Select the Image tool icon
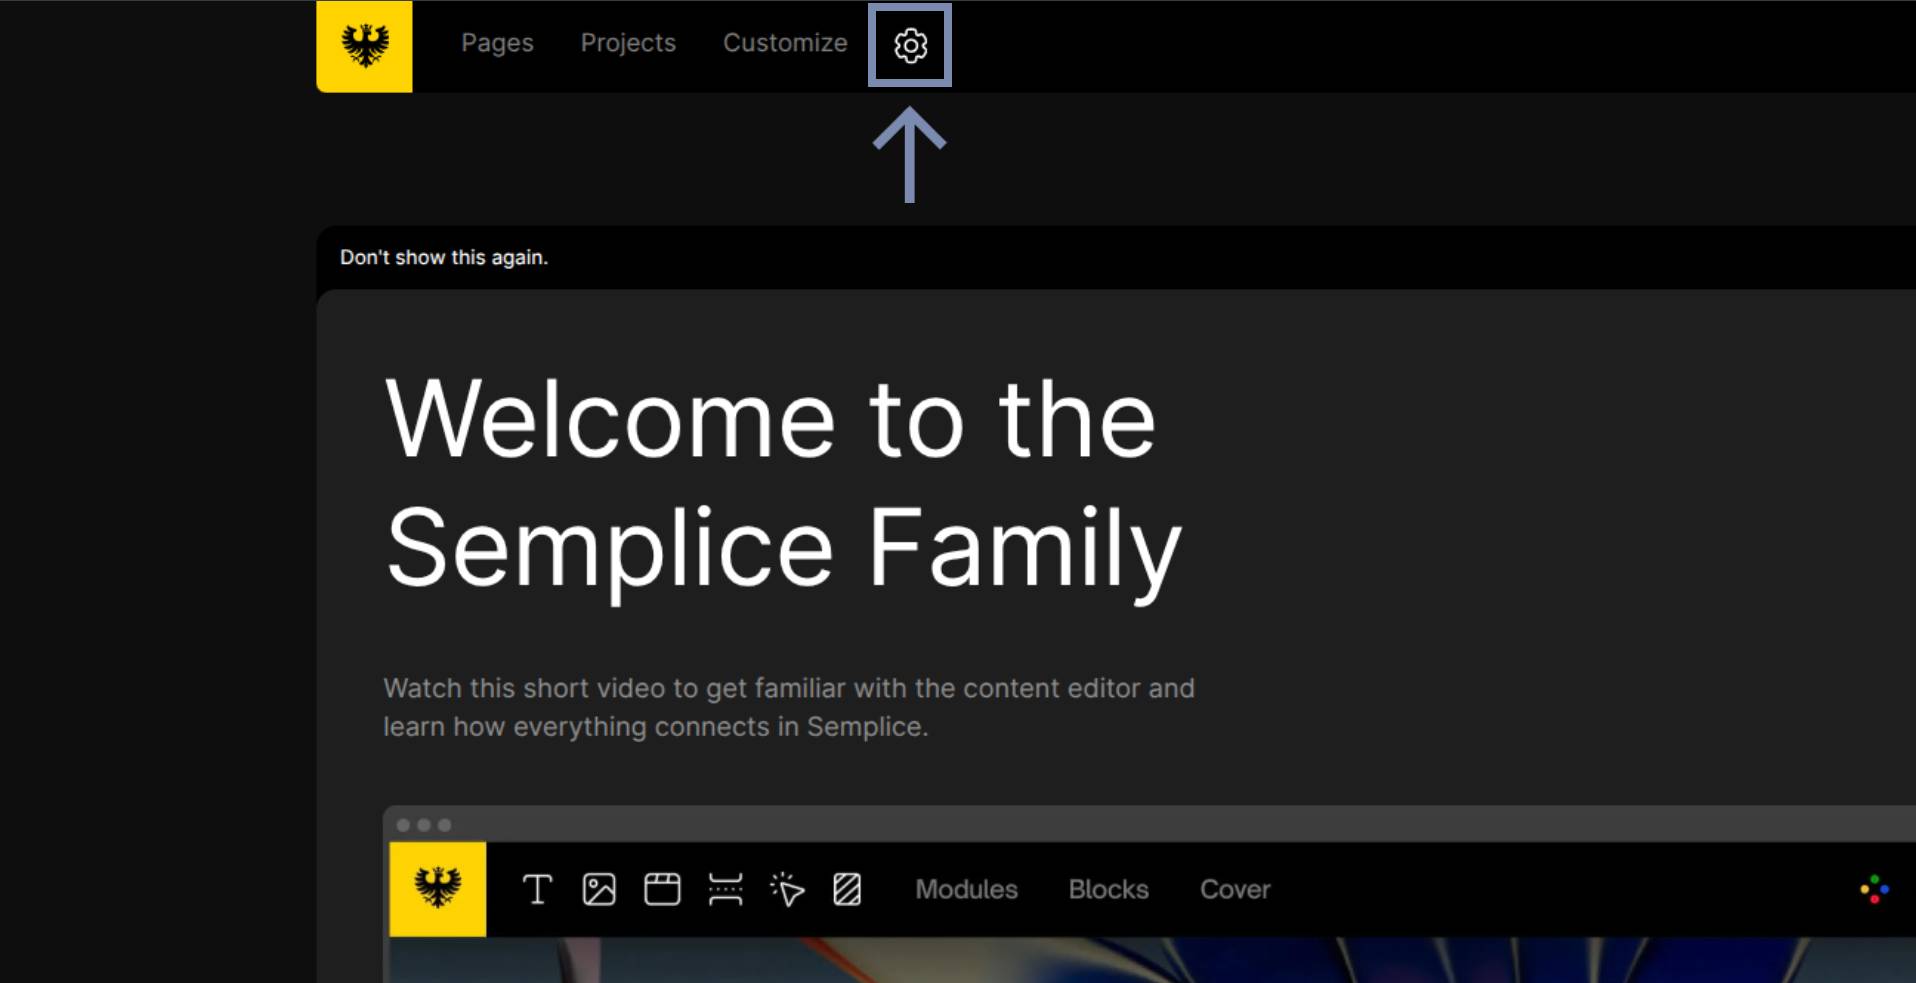Image resolution: width=1916 pixels, height=983 pixels. pos(599,889)
